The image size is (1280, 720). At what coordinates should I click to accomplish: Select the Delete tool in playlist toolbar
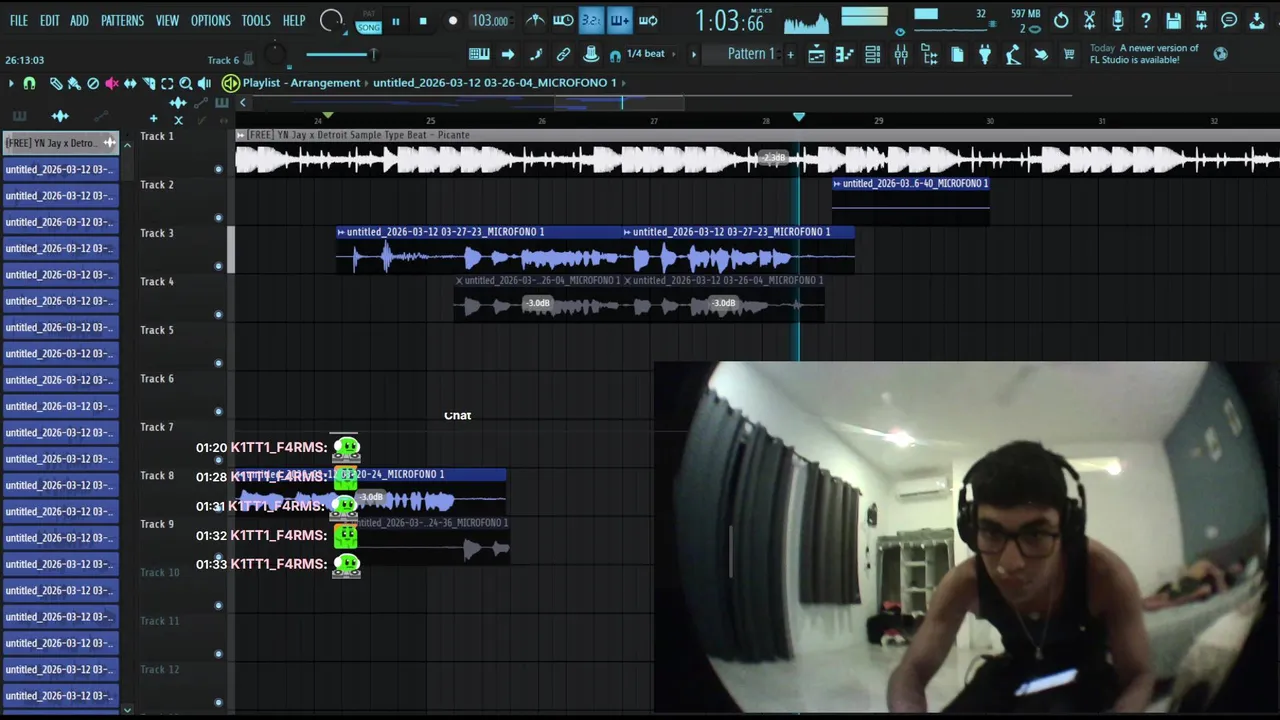tap(93, 84)
